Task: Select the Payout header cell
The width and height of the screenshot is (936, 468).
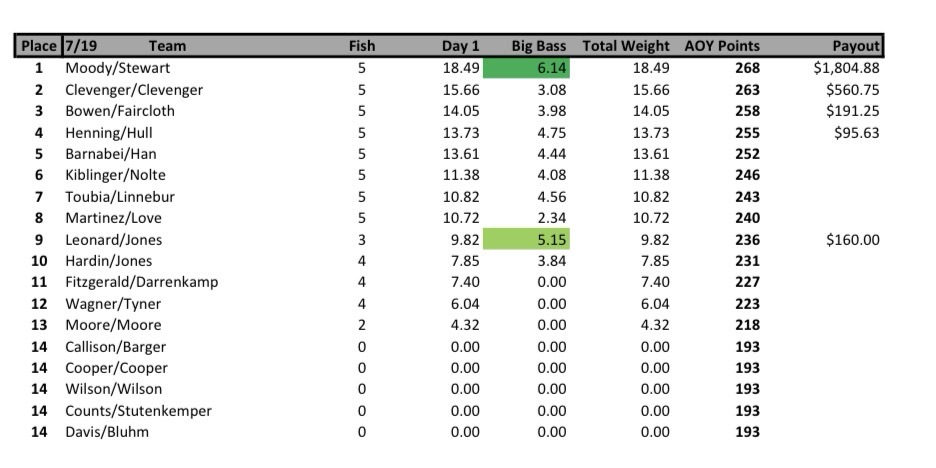Action: point(856,46)
